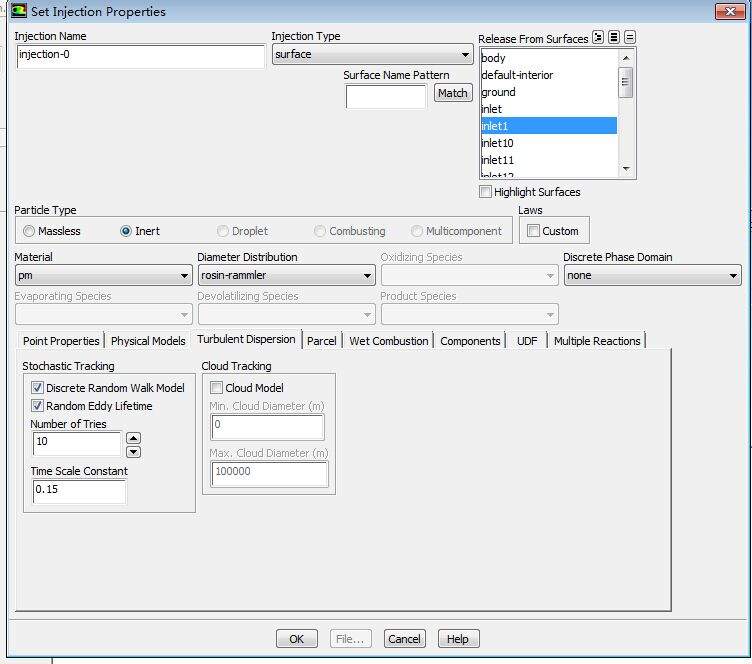Image resolution: width=752 pixels, height=664 pixels.
Task: Select 'default-interior' in the surfaces list
Action: tap(549, 75)
